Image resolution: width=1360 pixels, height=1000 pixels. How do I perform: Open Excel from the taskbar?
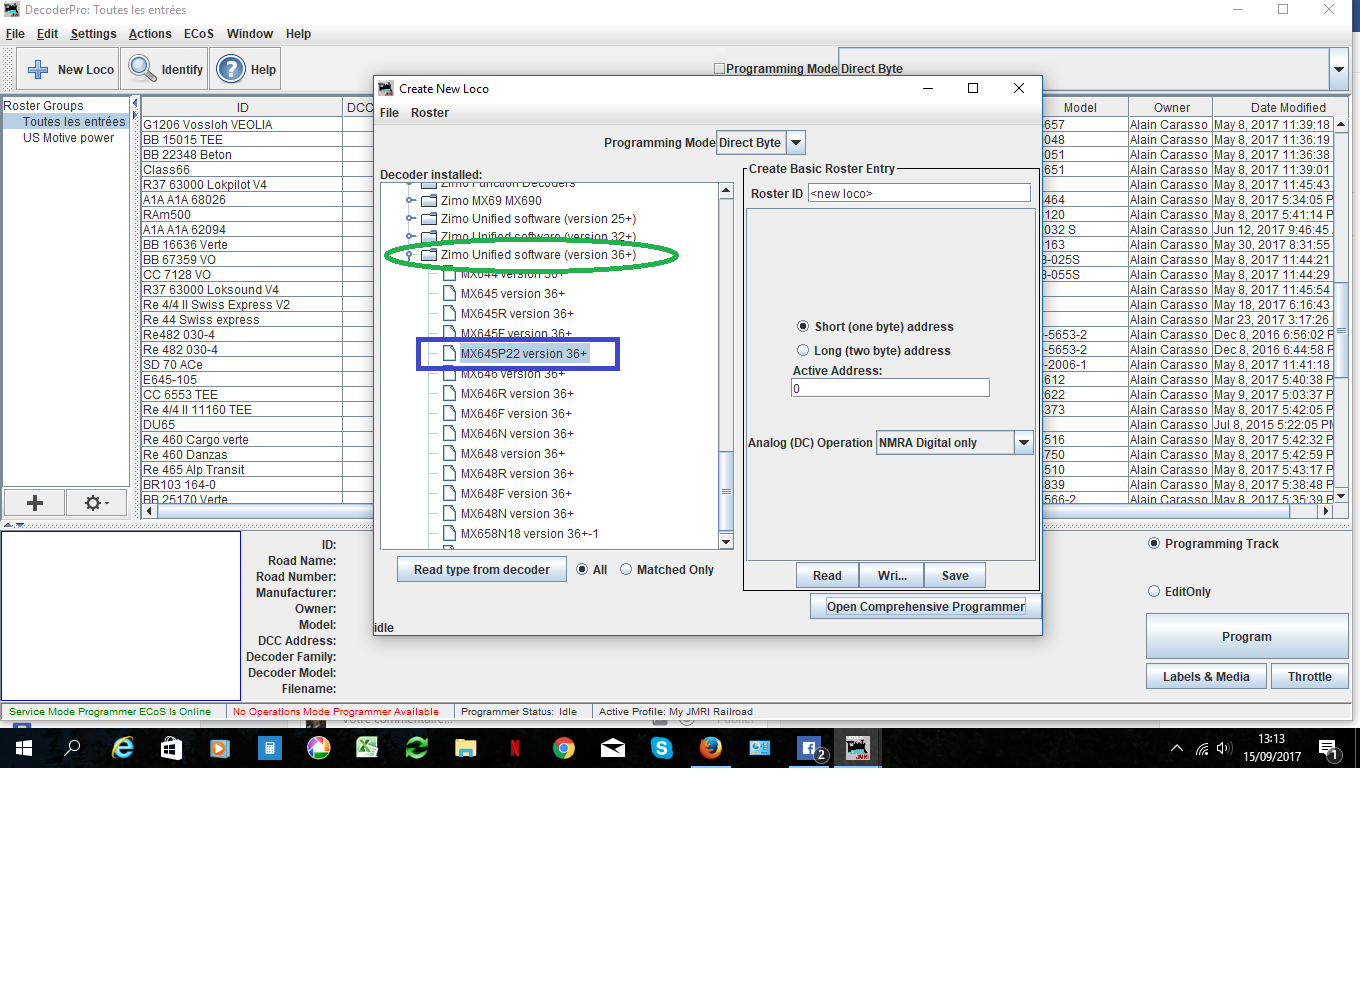pyautogui.click(x=367, y=748)
